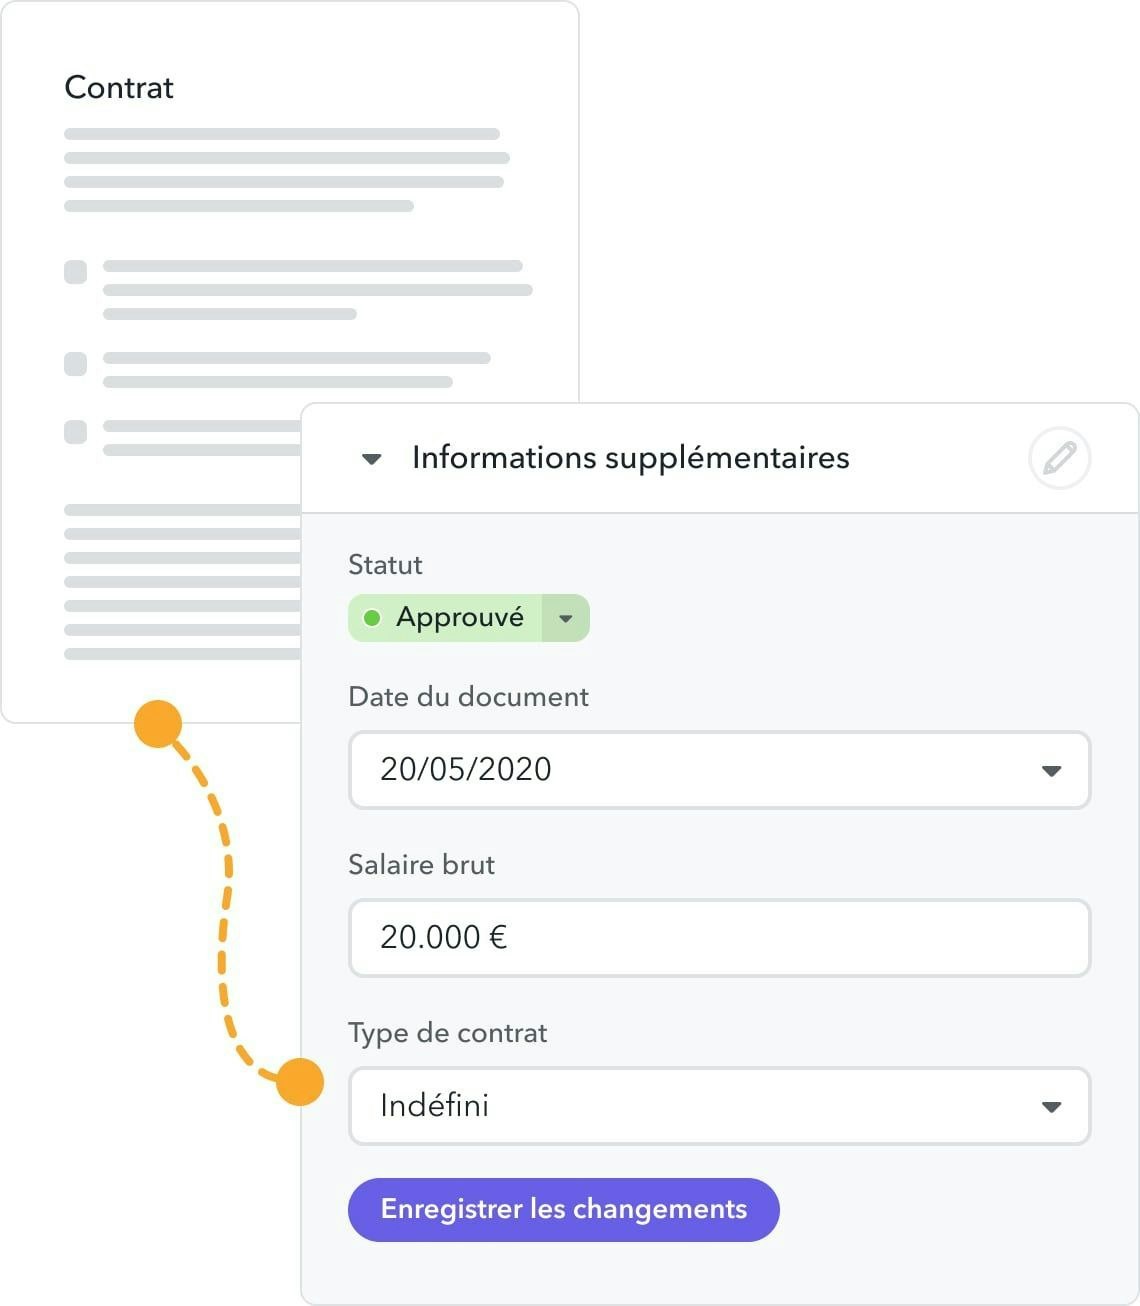Open the Type de contrat dropdown arrow

click(x=1051, y=1107)
